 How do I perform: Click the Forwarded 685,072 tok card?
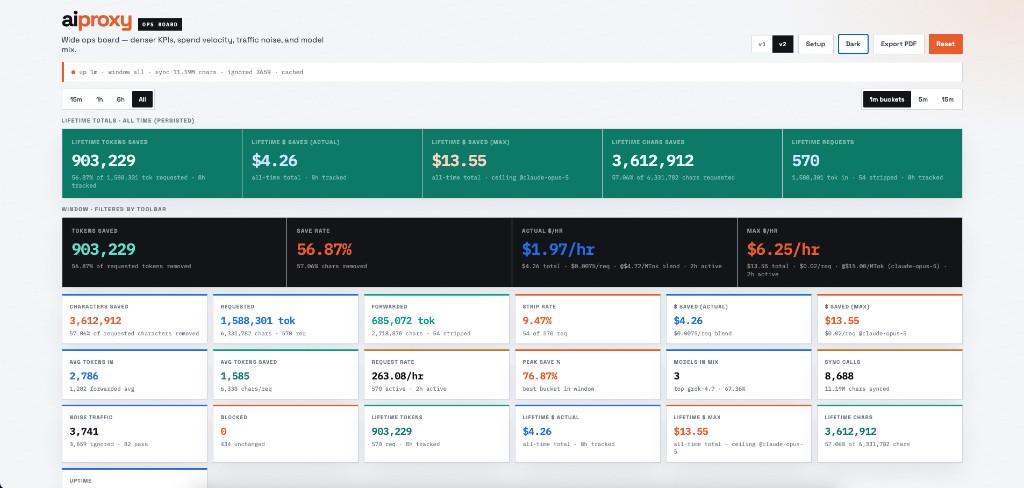pyautogui.click(x=436, y=319)
